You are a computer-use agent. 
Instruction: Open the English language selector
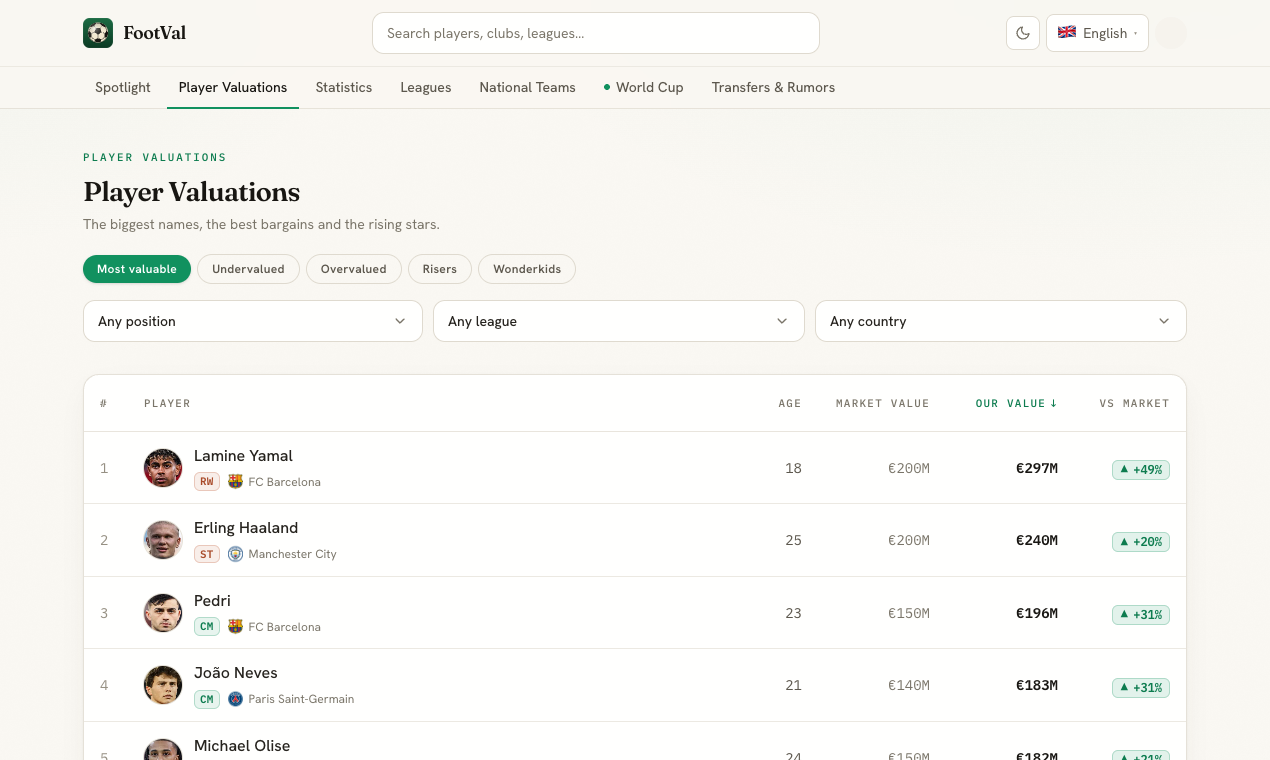(x=1097, y=33)
